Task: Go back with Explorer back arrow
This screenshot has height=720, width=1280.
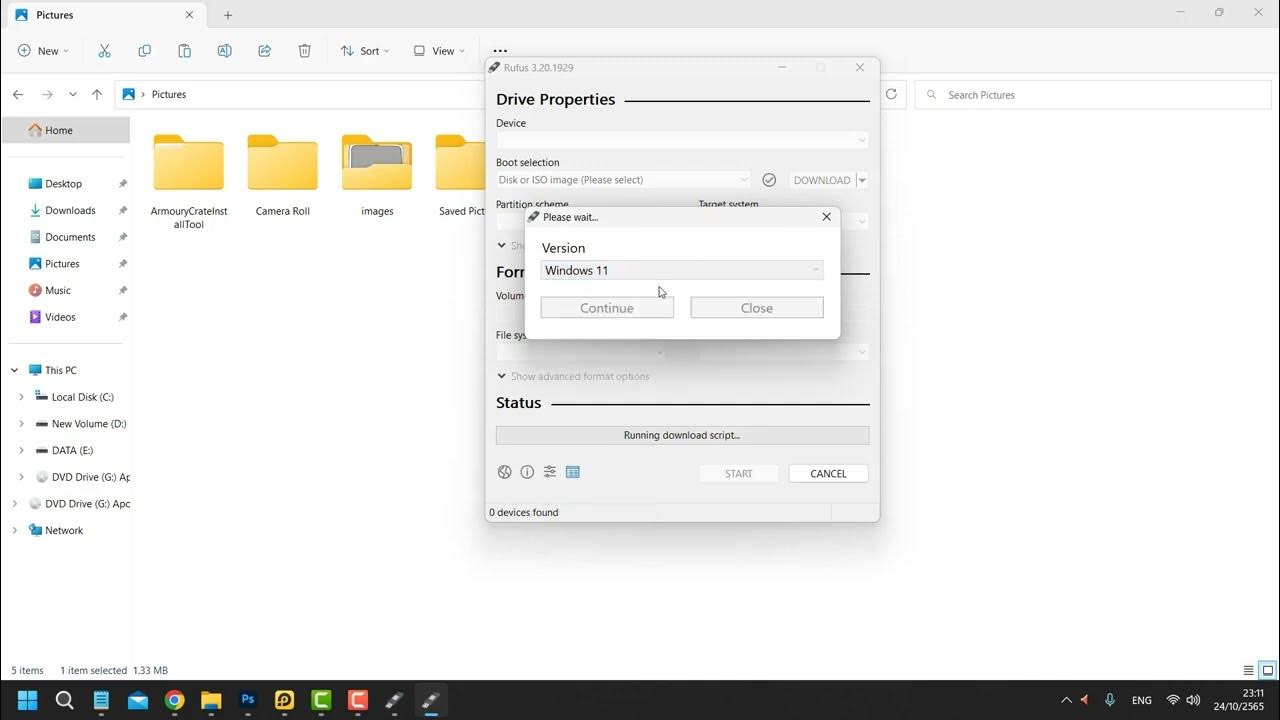Action: (18, 94)
